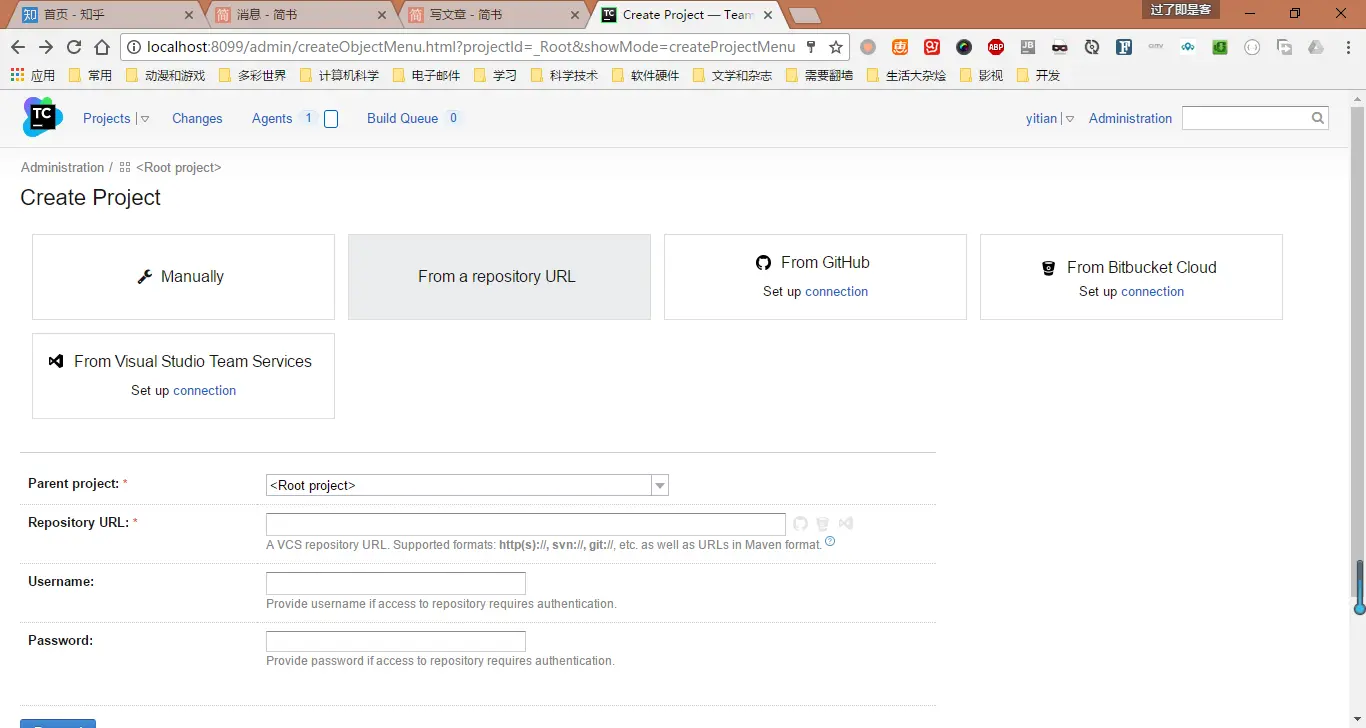The width and height of the screenshot is (1366, 728).
Task: Click the Administration breadcrumb link
Action: pos(62,168)
